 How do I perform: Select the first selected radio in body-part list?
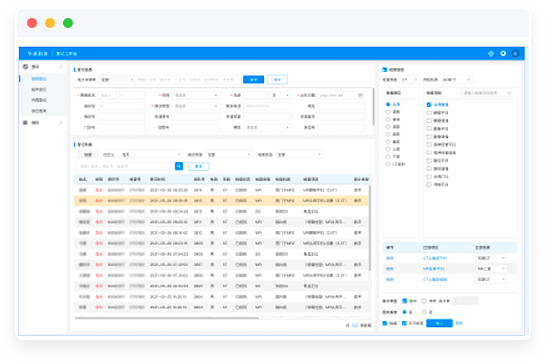coord(388,104)
